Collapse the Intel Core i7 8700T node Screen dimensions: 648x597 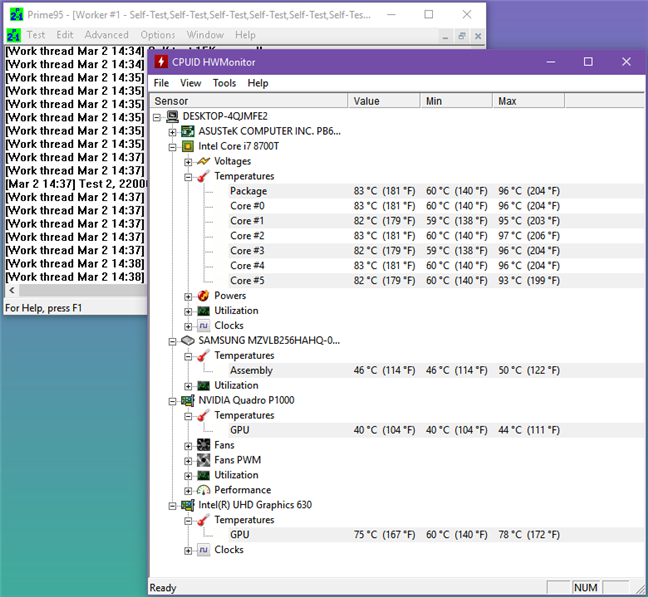coord(173,147)
